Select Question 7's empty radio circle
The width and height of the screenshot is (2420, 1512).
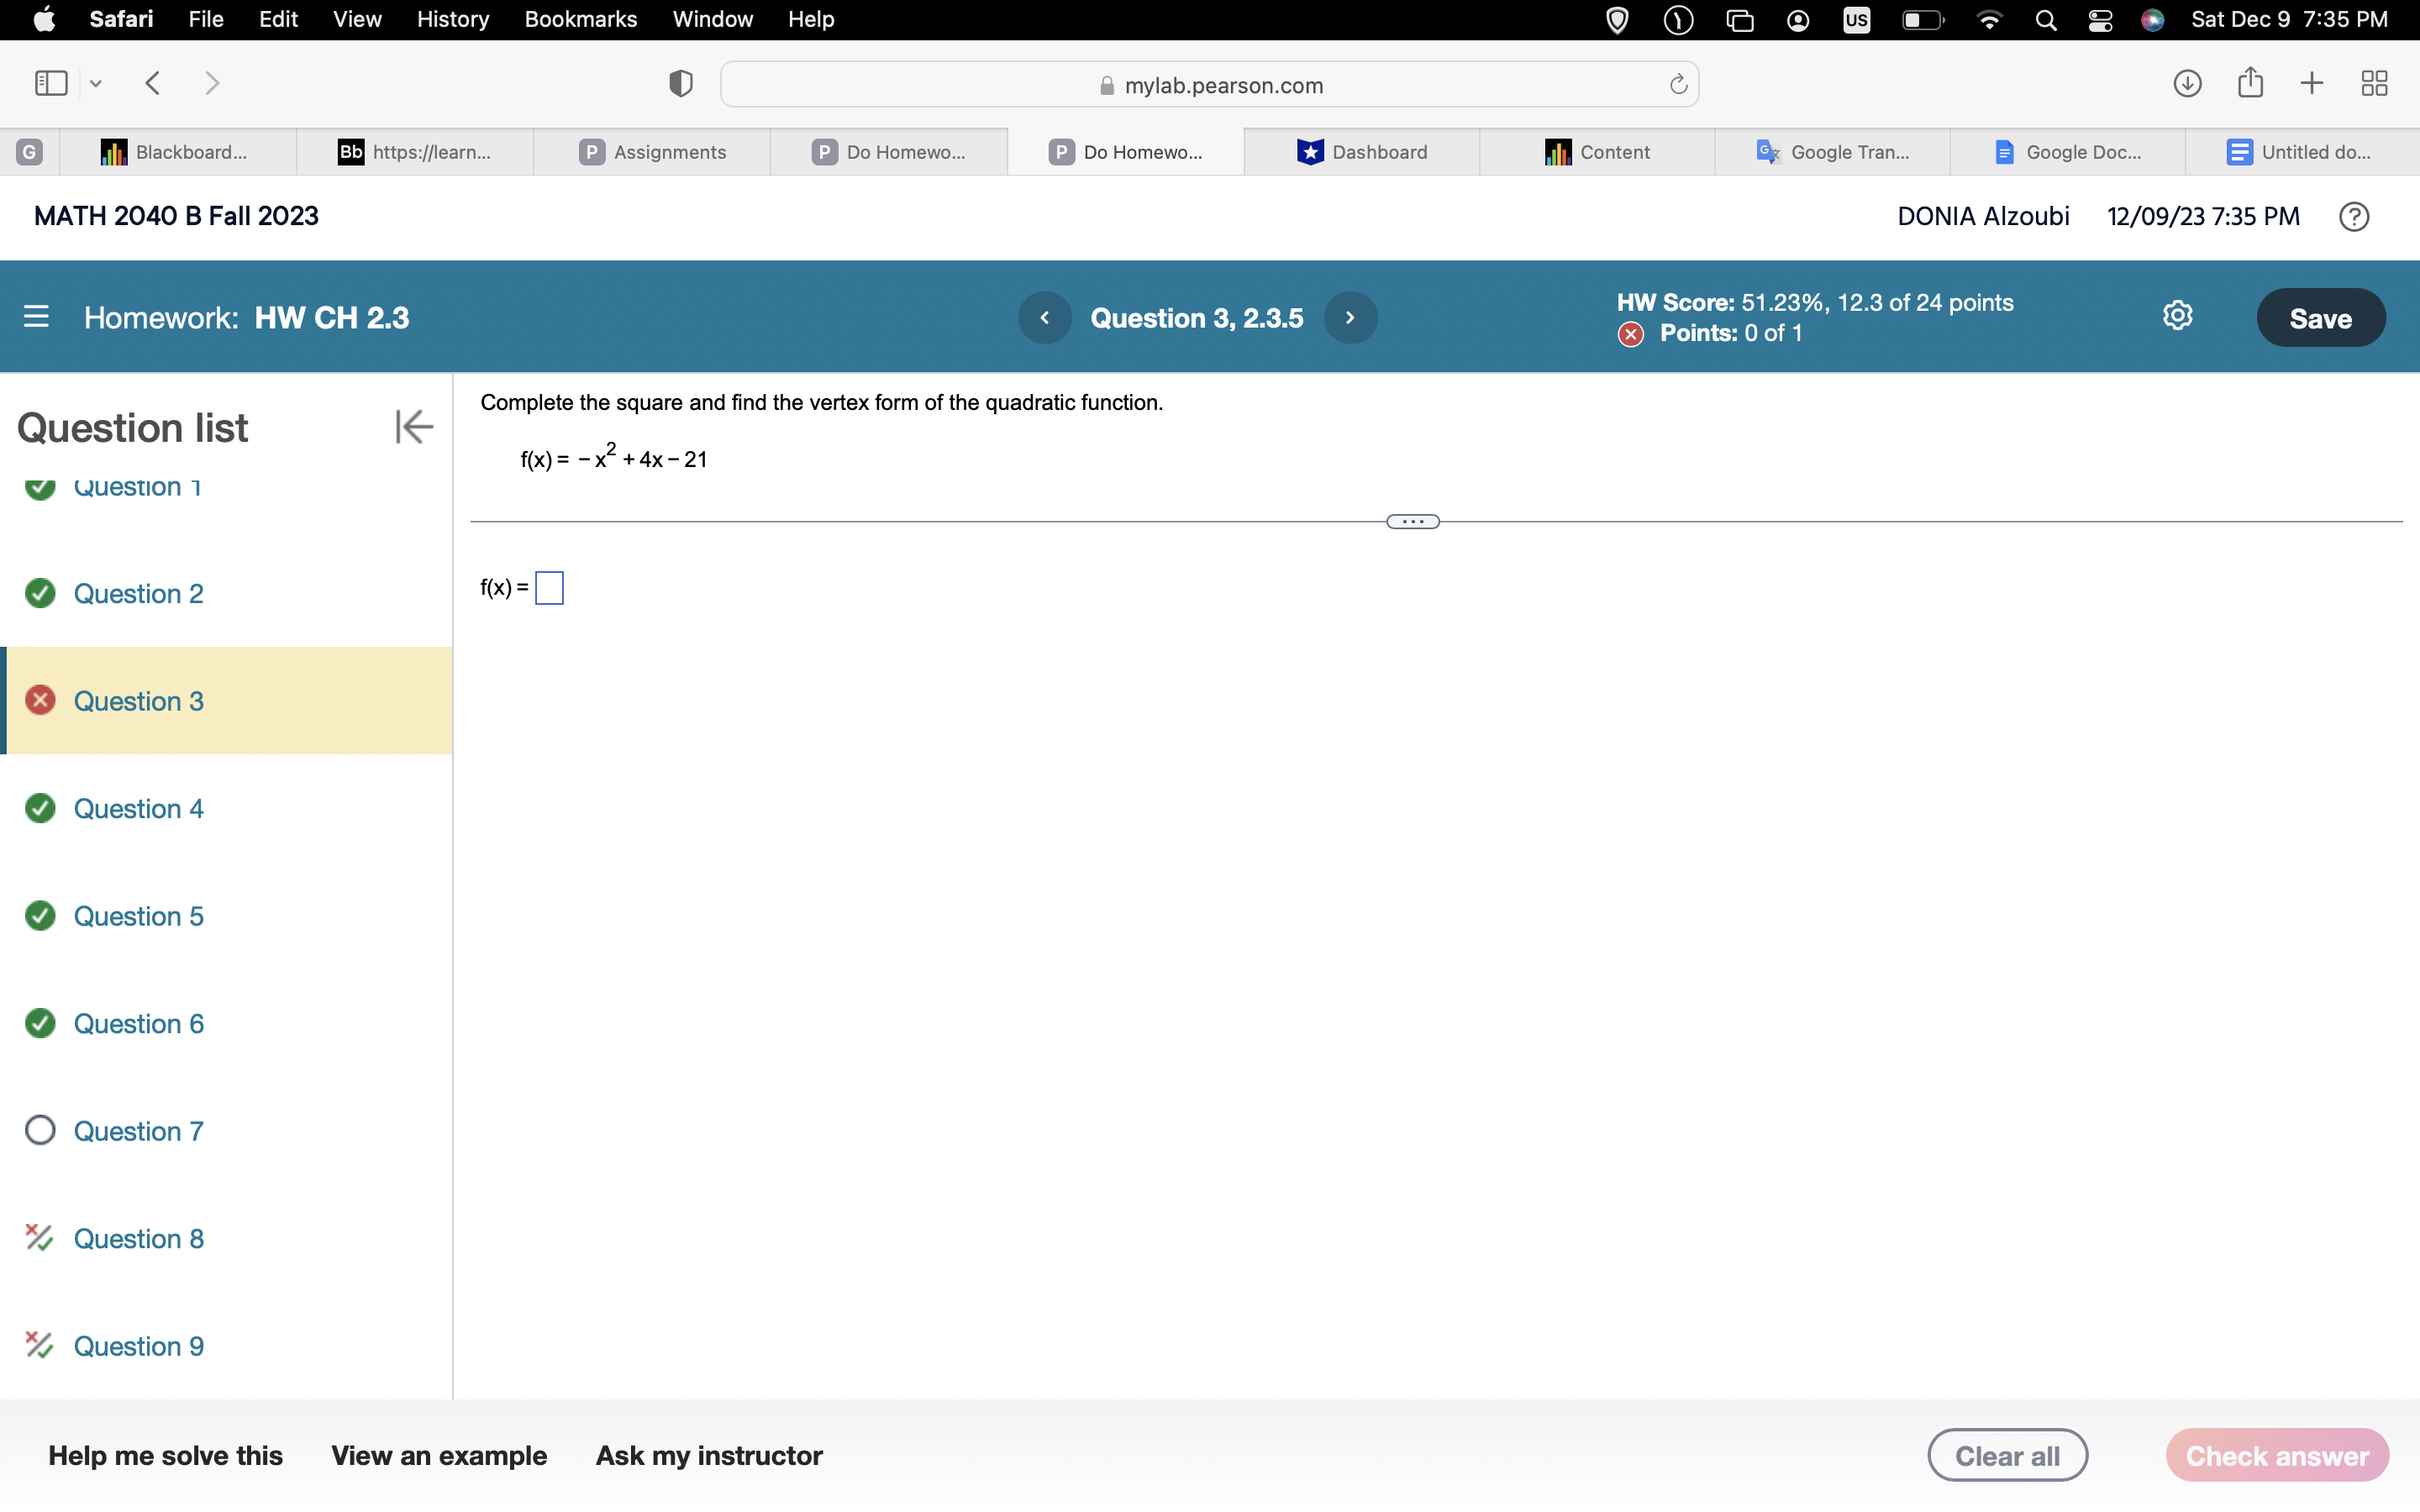(40, 1130)
